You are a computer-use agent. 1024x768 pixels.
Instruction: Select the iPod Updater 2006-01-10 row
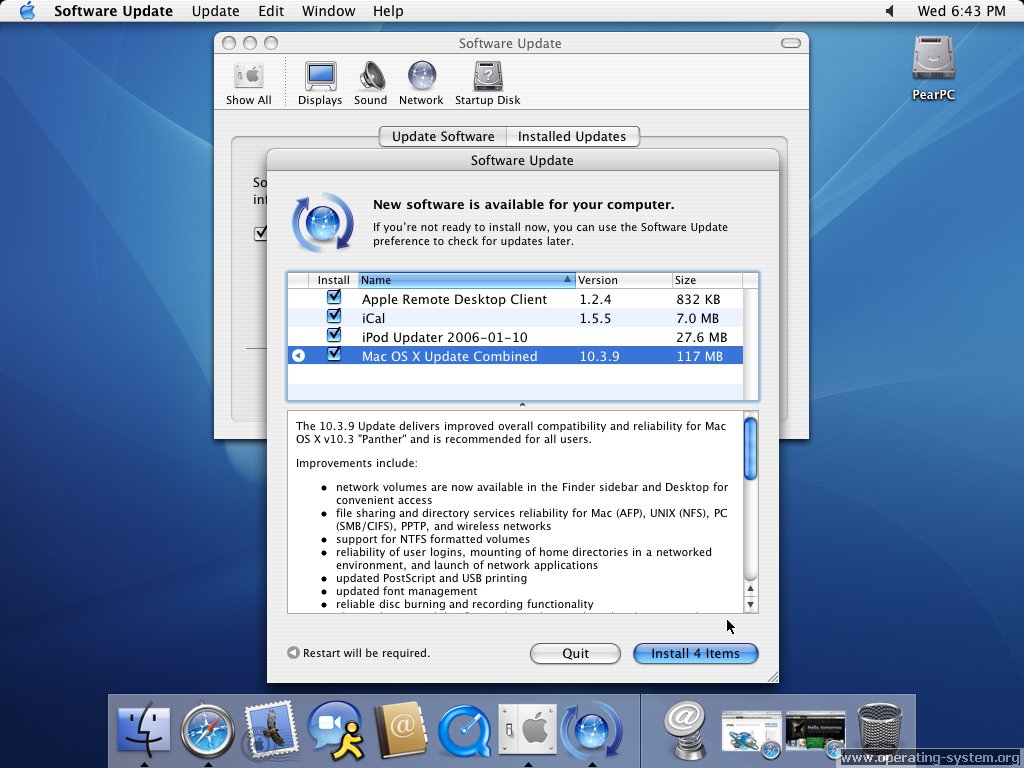[515, 337]
